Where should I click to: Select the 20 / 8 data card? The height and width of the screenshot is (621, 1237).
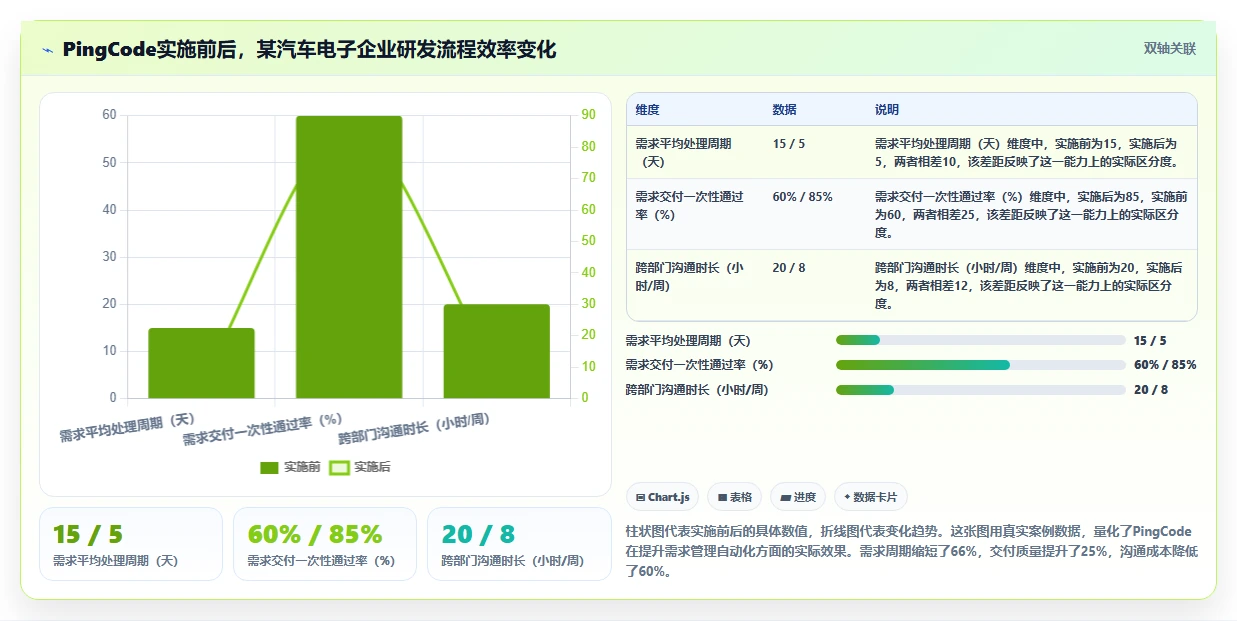coord(519,544)
